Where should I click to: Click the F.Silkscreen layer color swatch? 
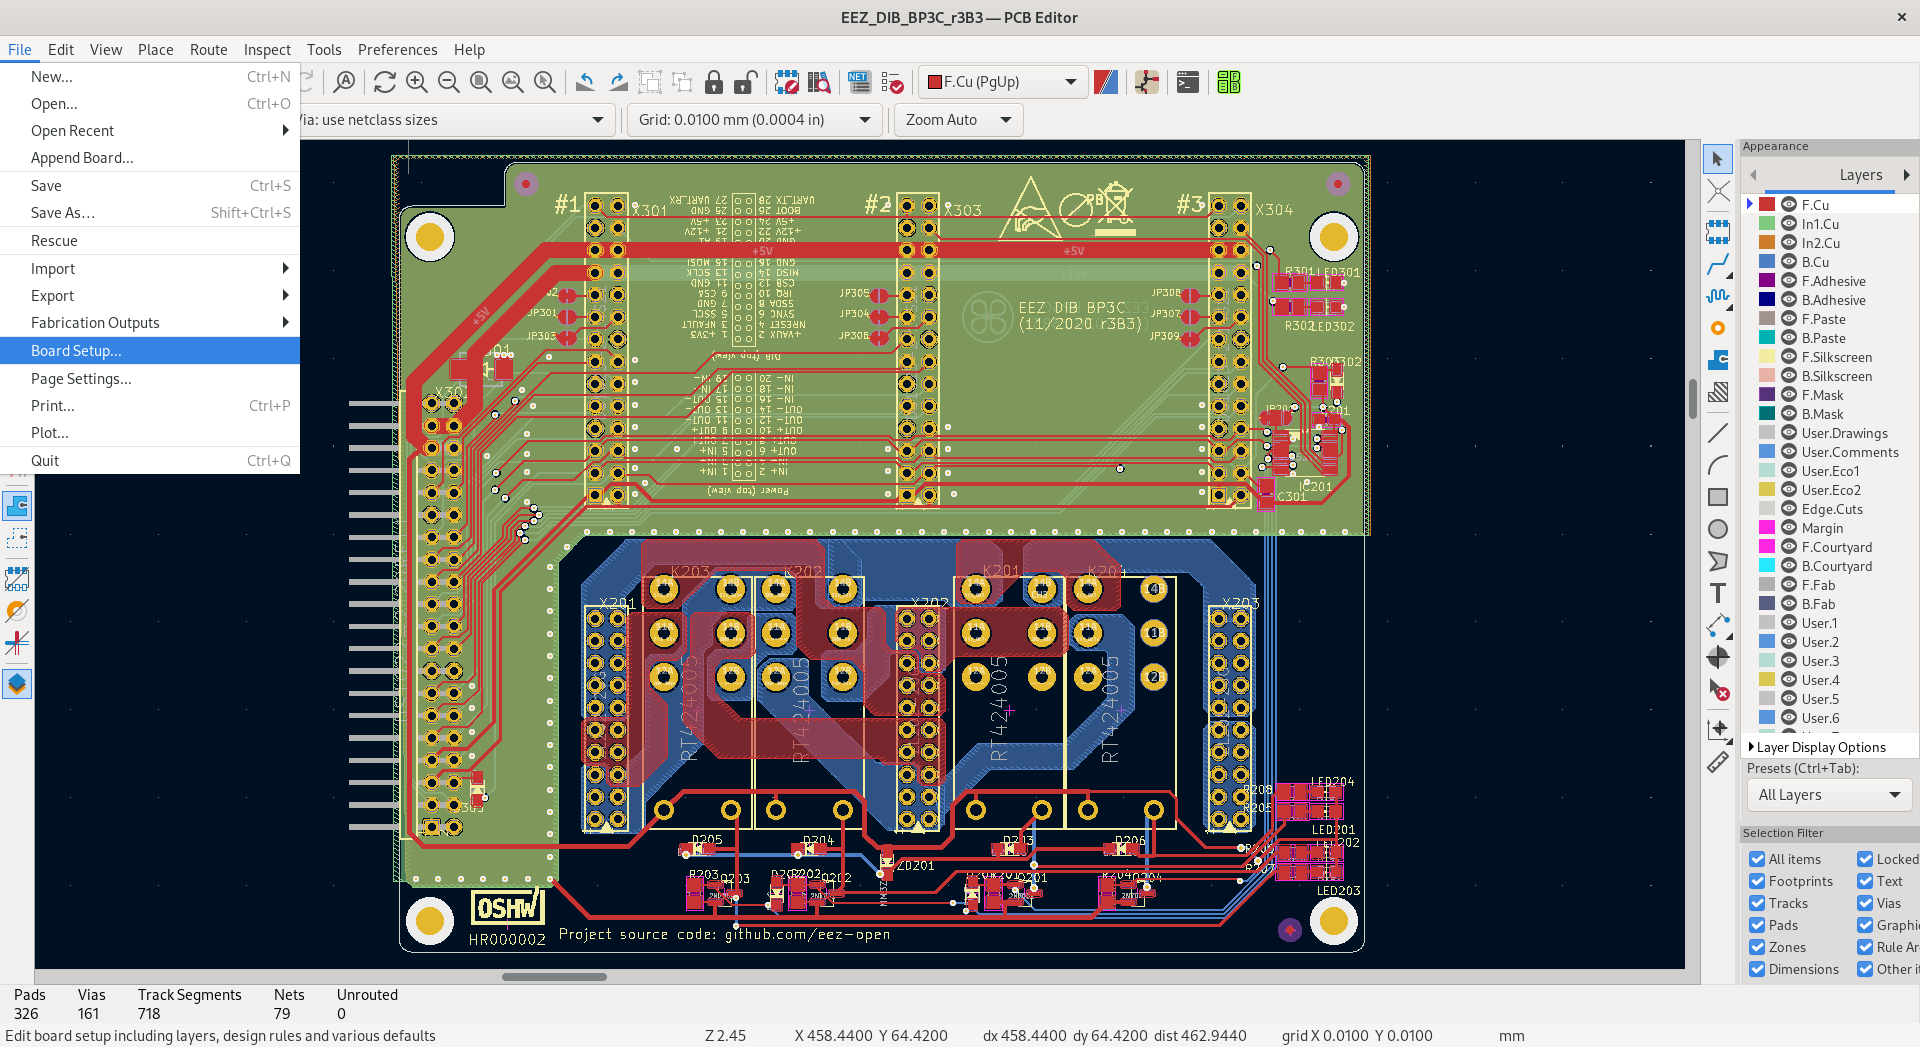coord(1767,357)
